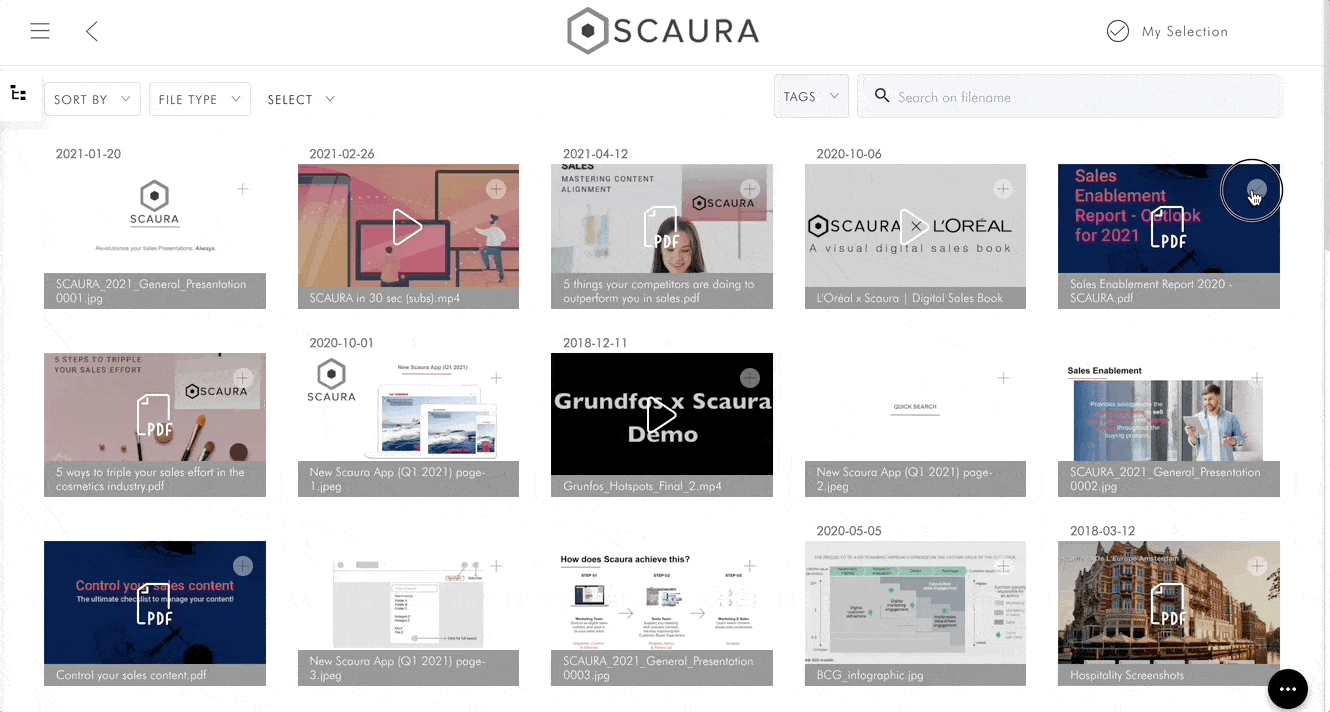Click caption 'Grunfos_Hotspots_Final_2.mp4'

coord(642,486)
